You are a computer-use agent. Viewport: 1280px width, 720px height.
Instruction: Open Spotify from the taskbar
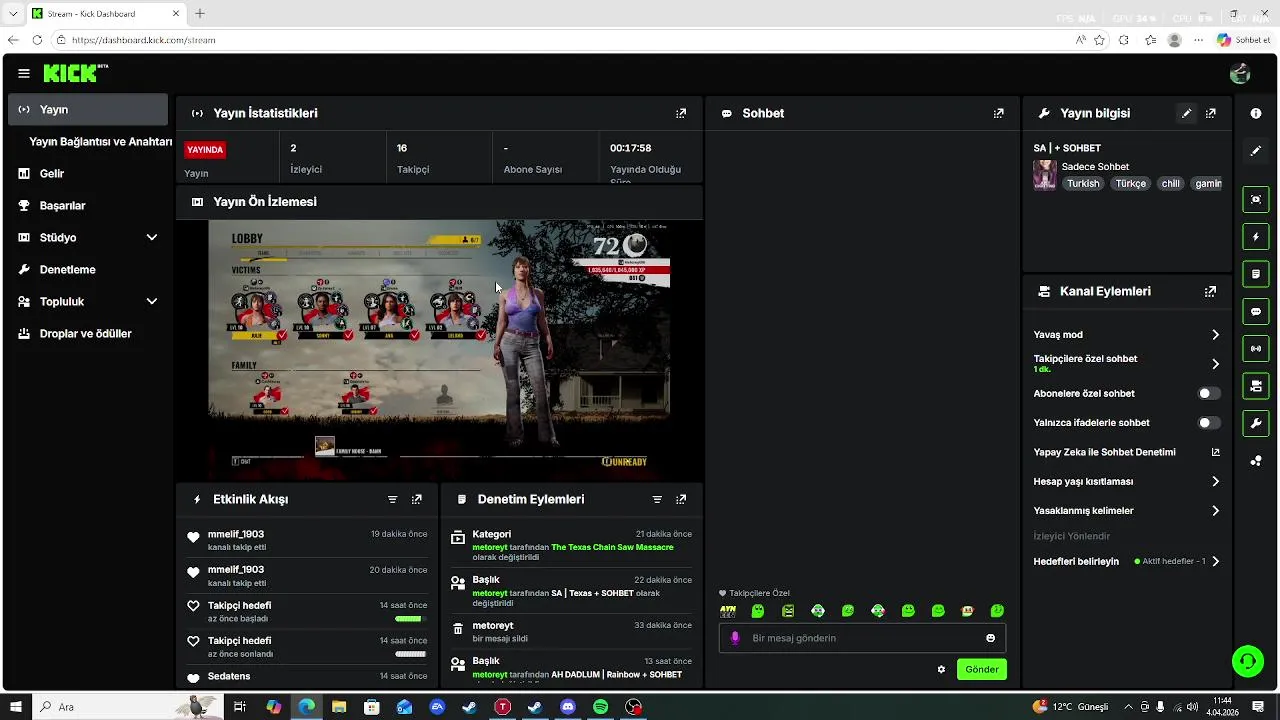pos(601,707)
